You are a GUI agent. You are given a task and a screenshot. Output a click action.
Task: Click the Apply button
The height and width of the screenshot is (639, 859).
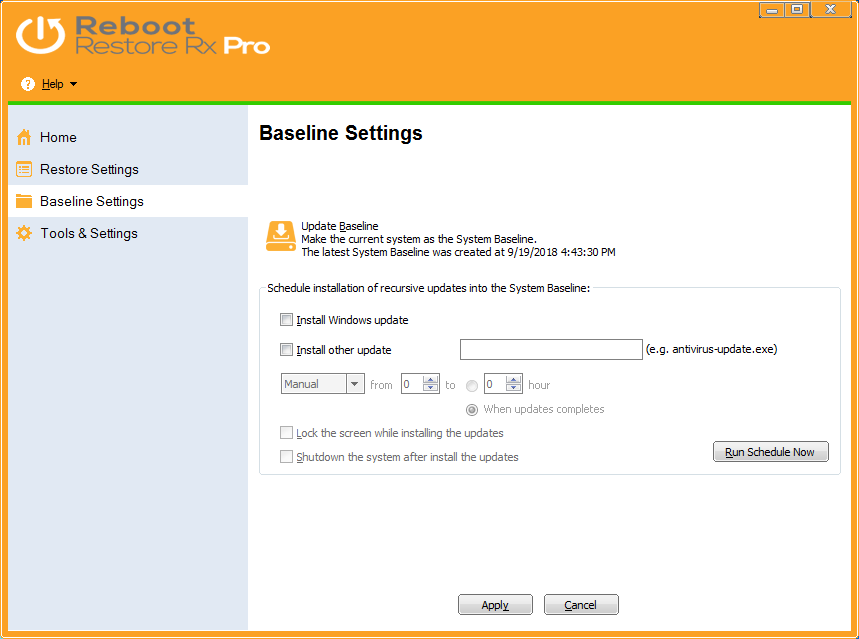click(495, 604)
